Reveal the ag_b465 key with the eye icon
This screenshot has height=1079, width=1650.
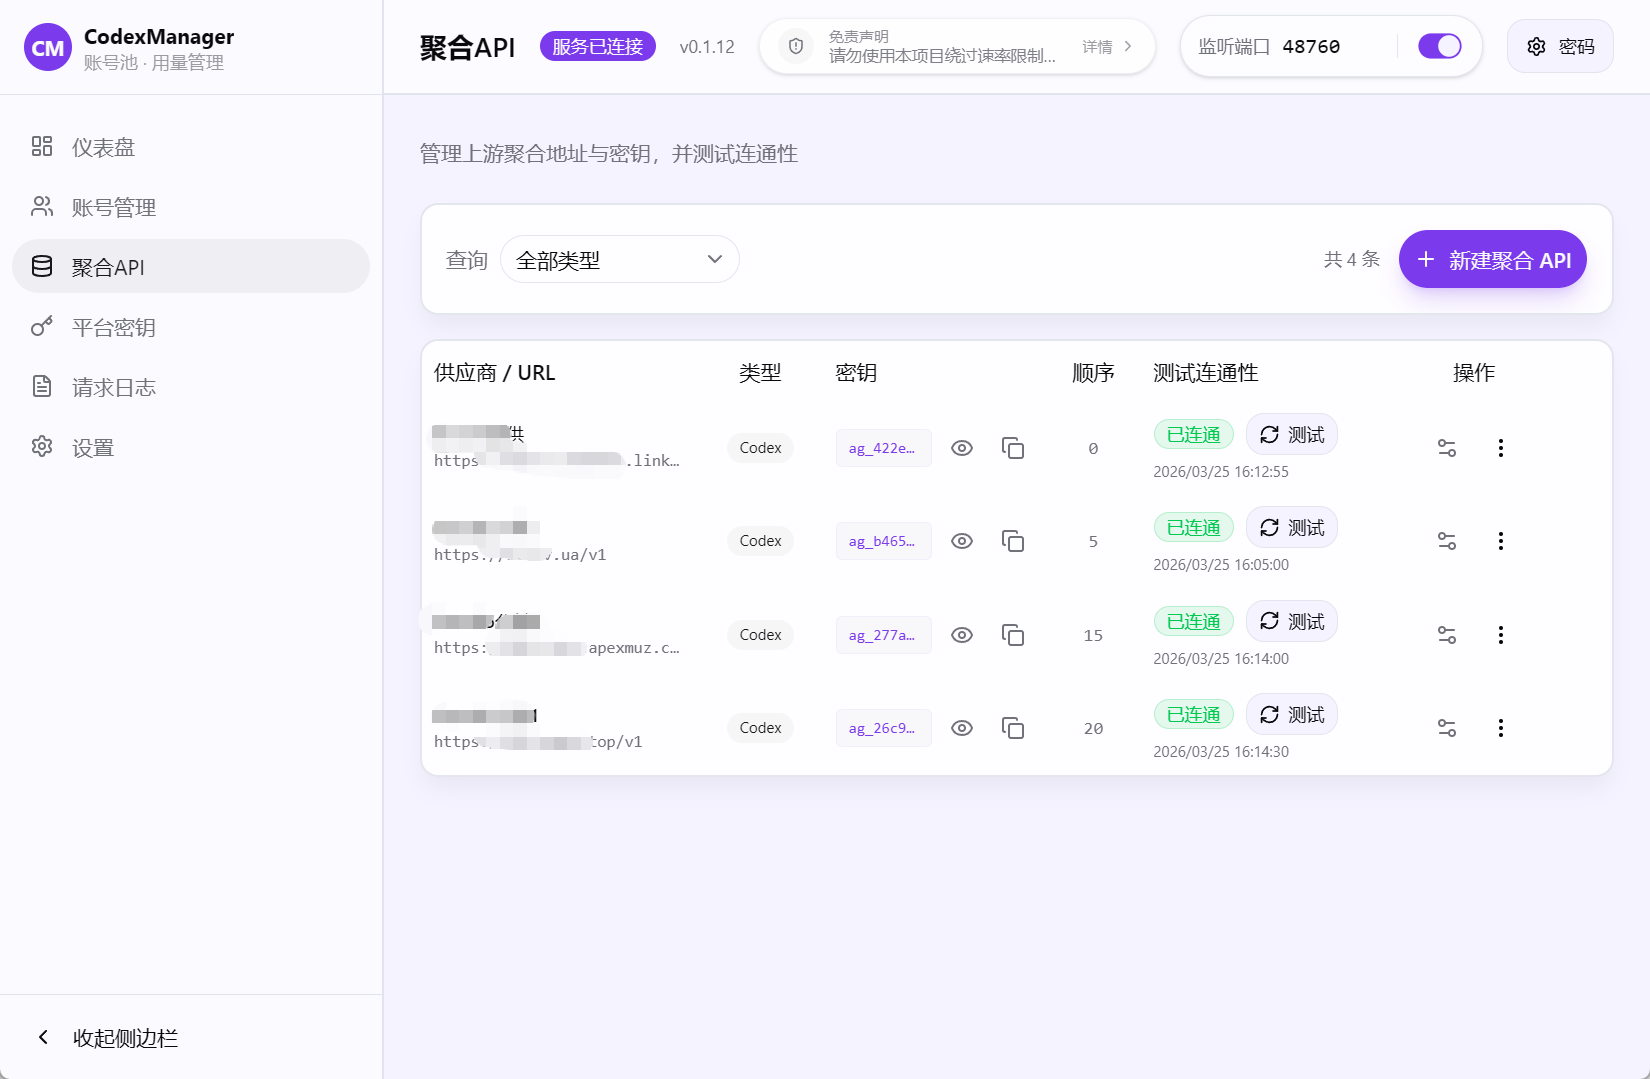click(962, 541)
